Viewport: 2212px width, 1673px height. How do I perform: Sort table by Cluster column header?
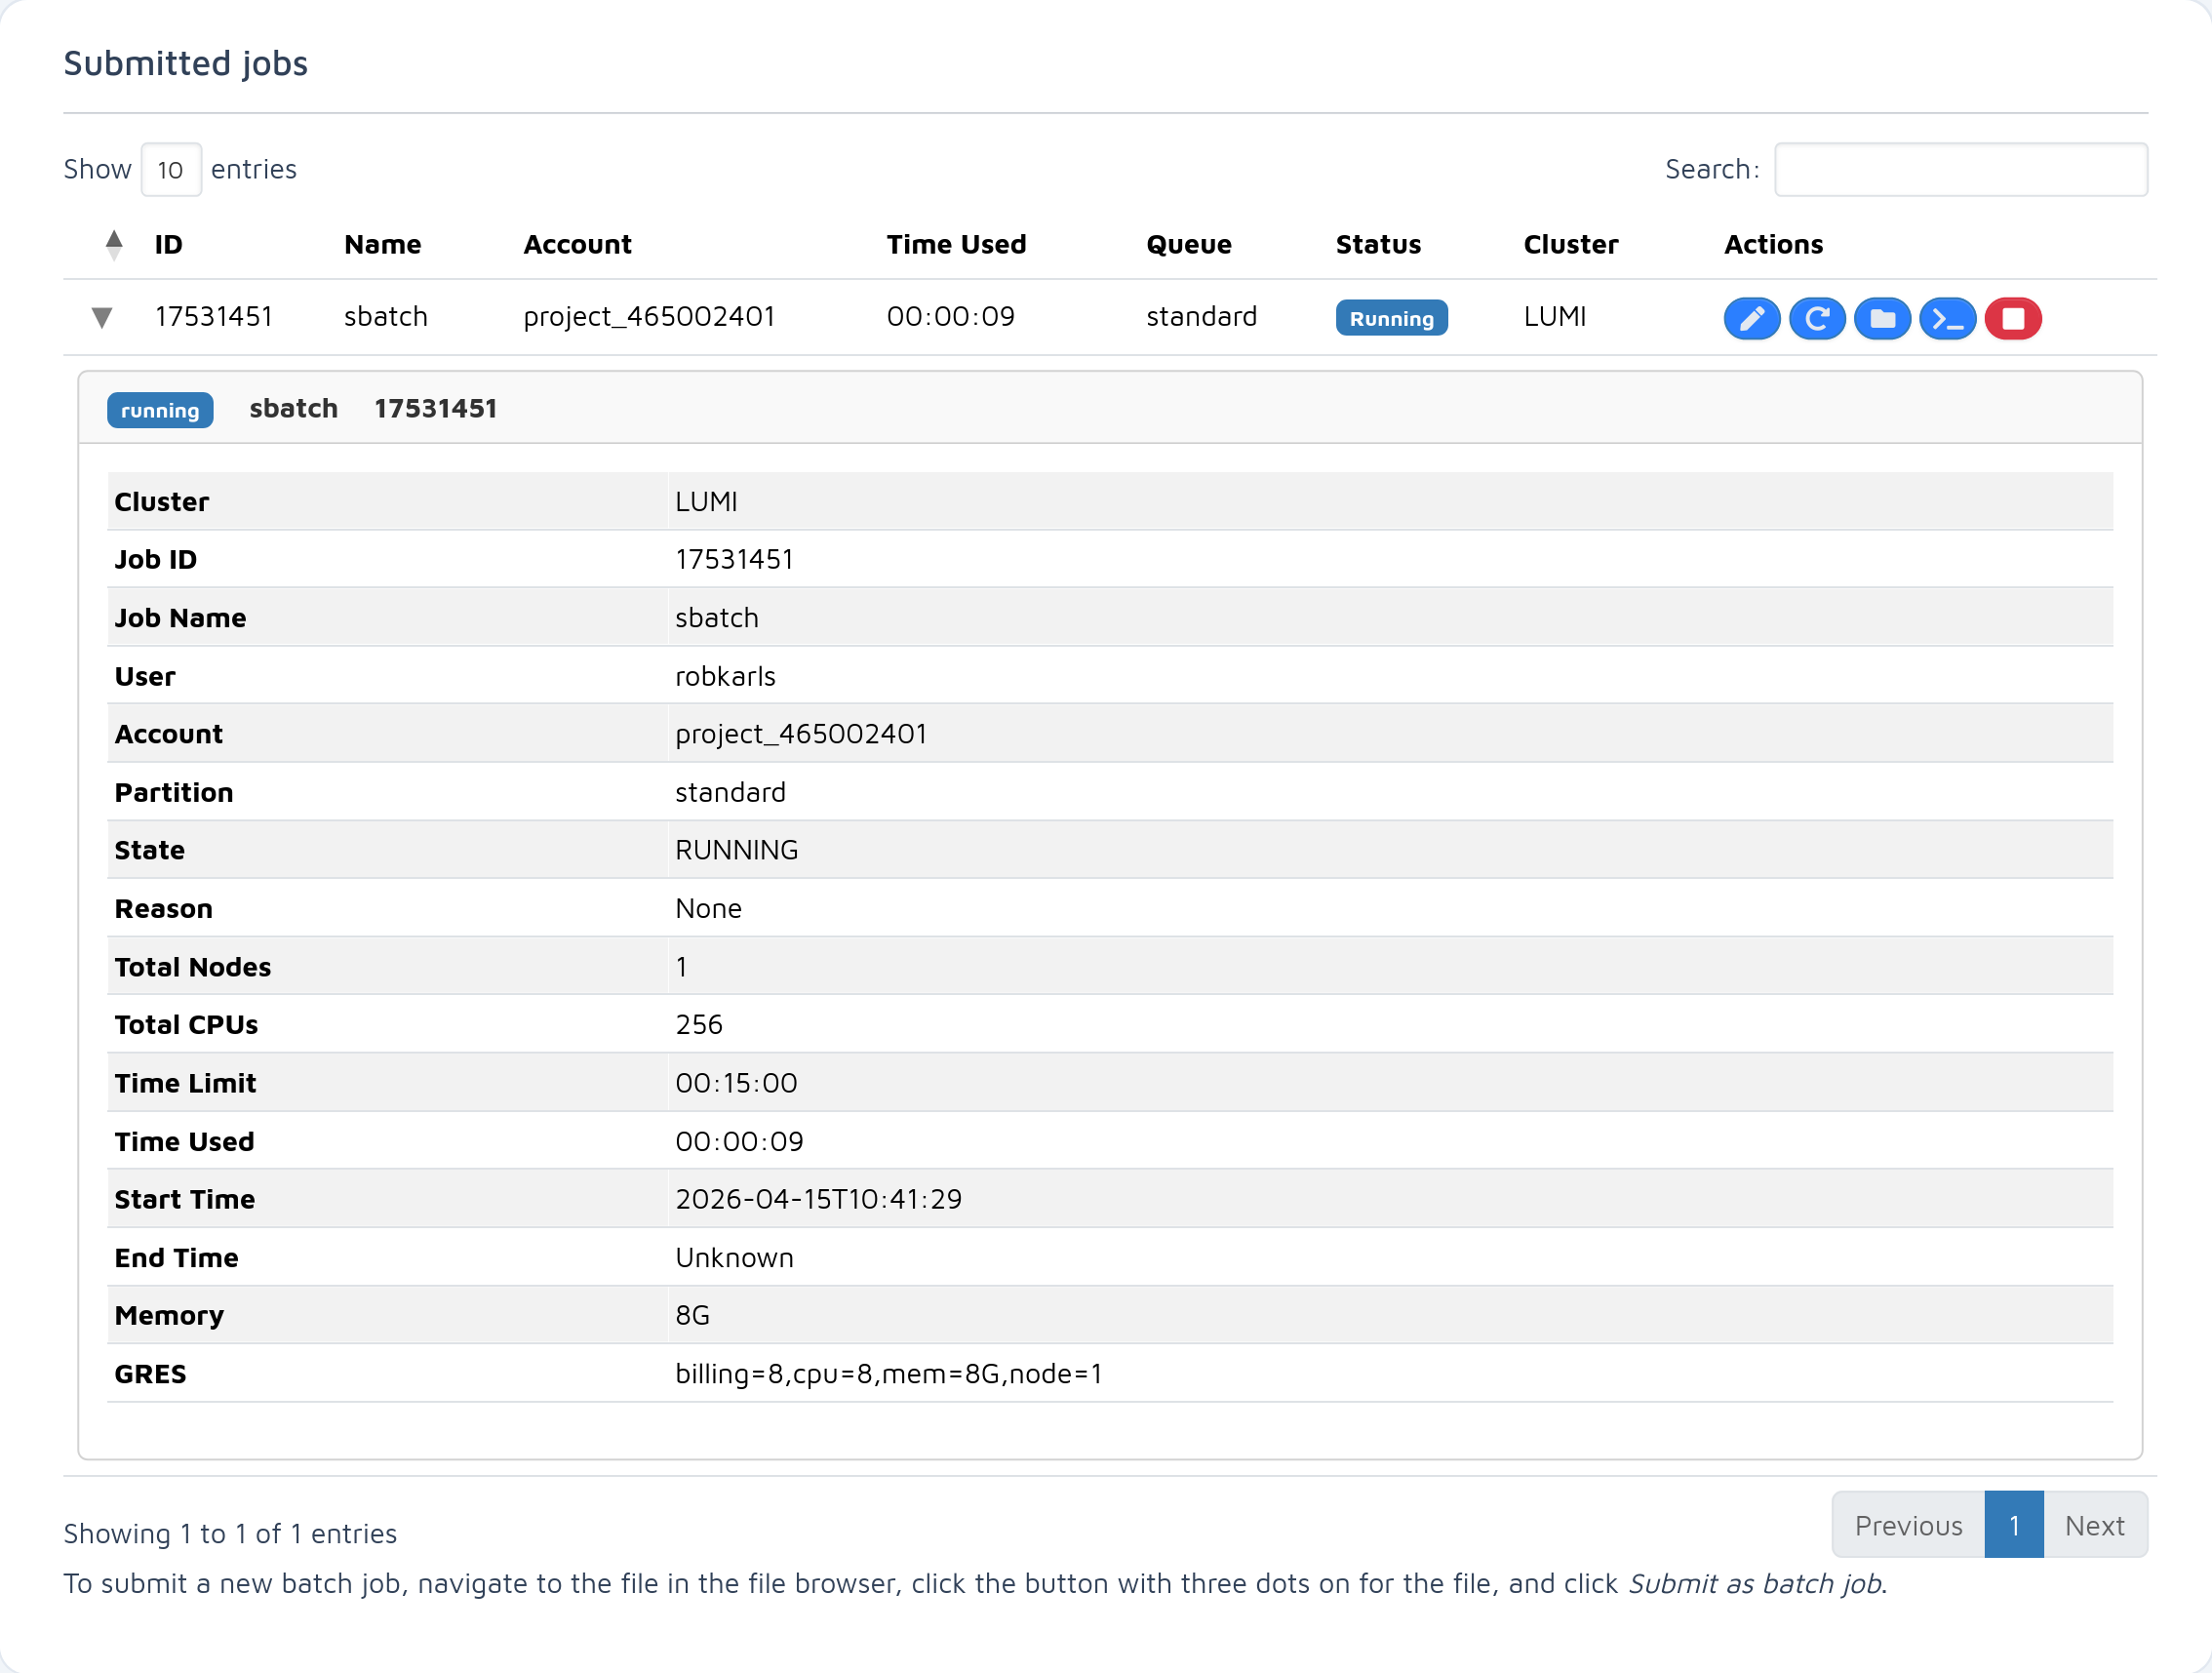(x=1569, y=244)
